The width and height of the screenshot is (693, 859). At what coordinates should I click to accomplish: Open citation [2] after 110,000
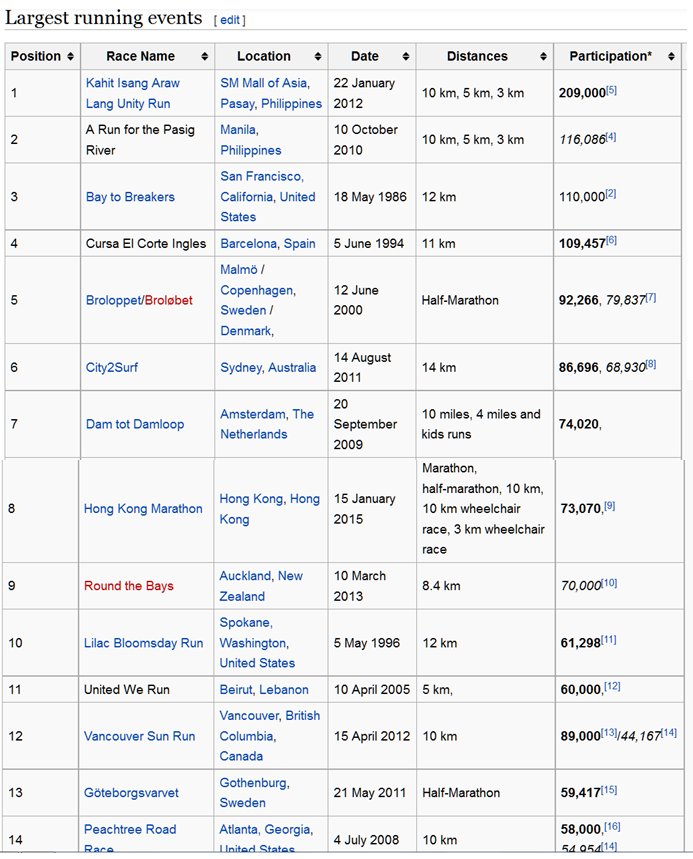click(611, 194)
